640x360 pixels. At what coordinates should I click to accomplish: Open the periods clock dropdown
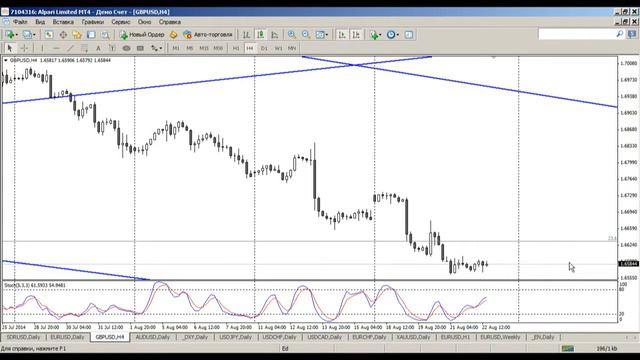coord(393,35)
